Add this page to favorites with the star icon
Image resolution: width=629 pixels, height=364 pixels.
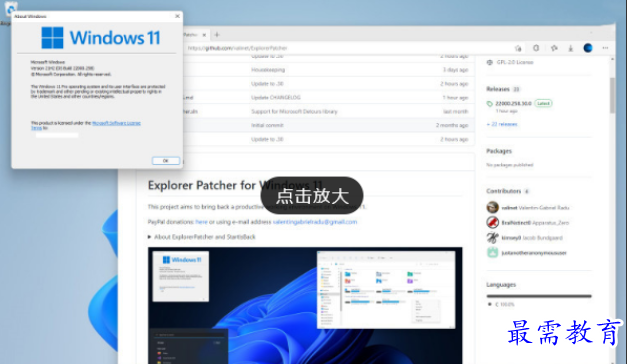[x=518, y=48]
